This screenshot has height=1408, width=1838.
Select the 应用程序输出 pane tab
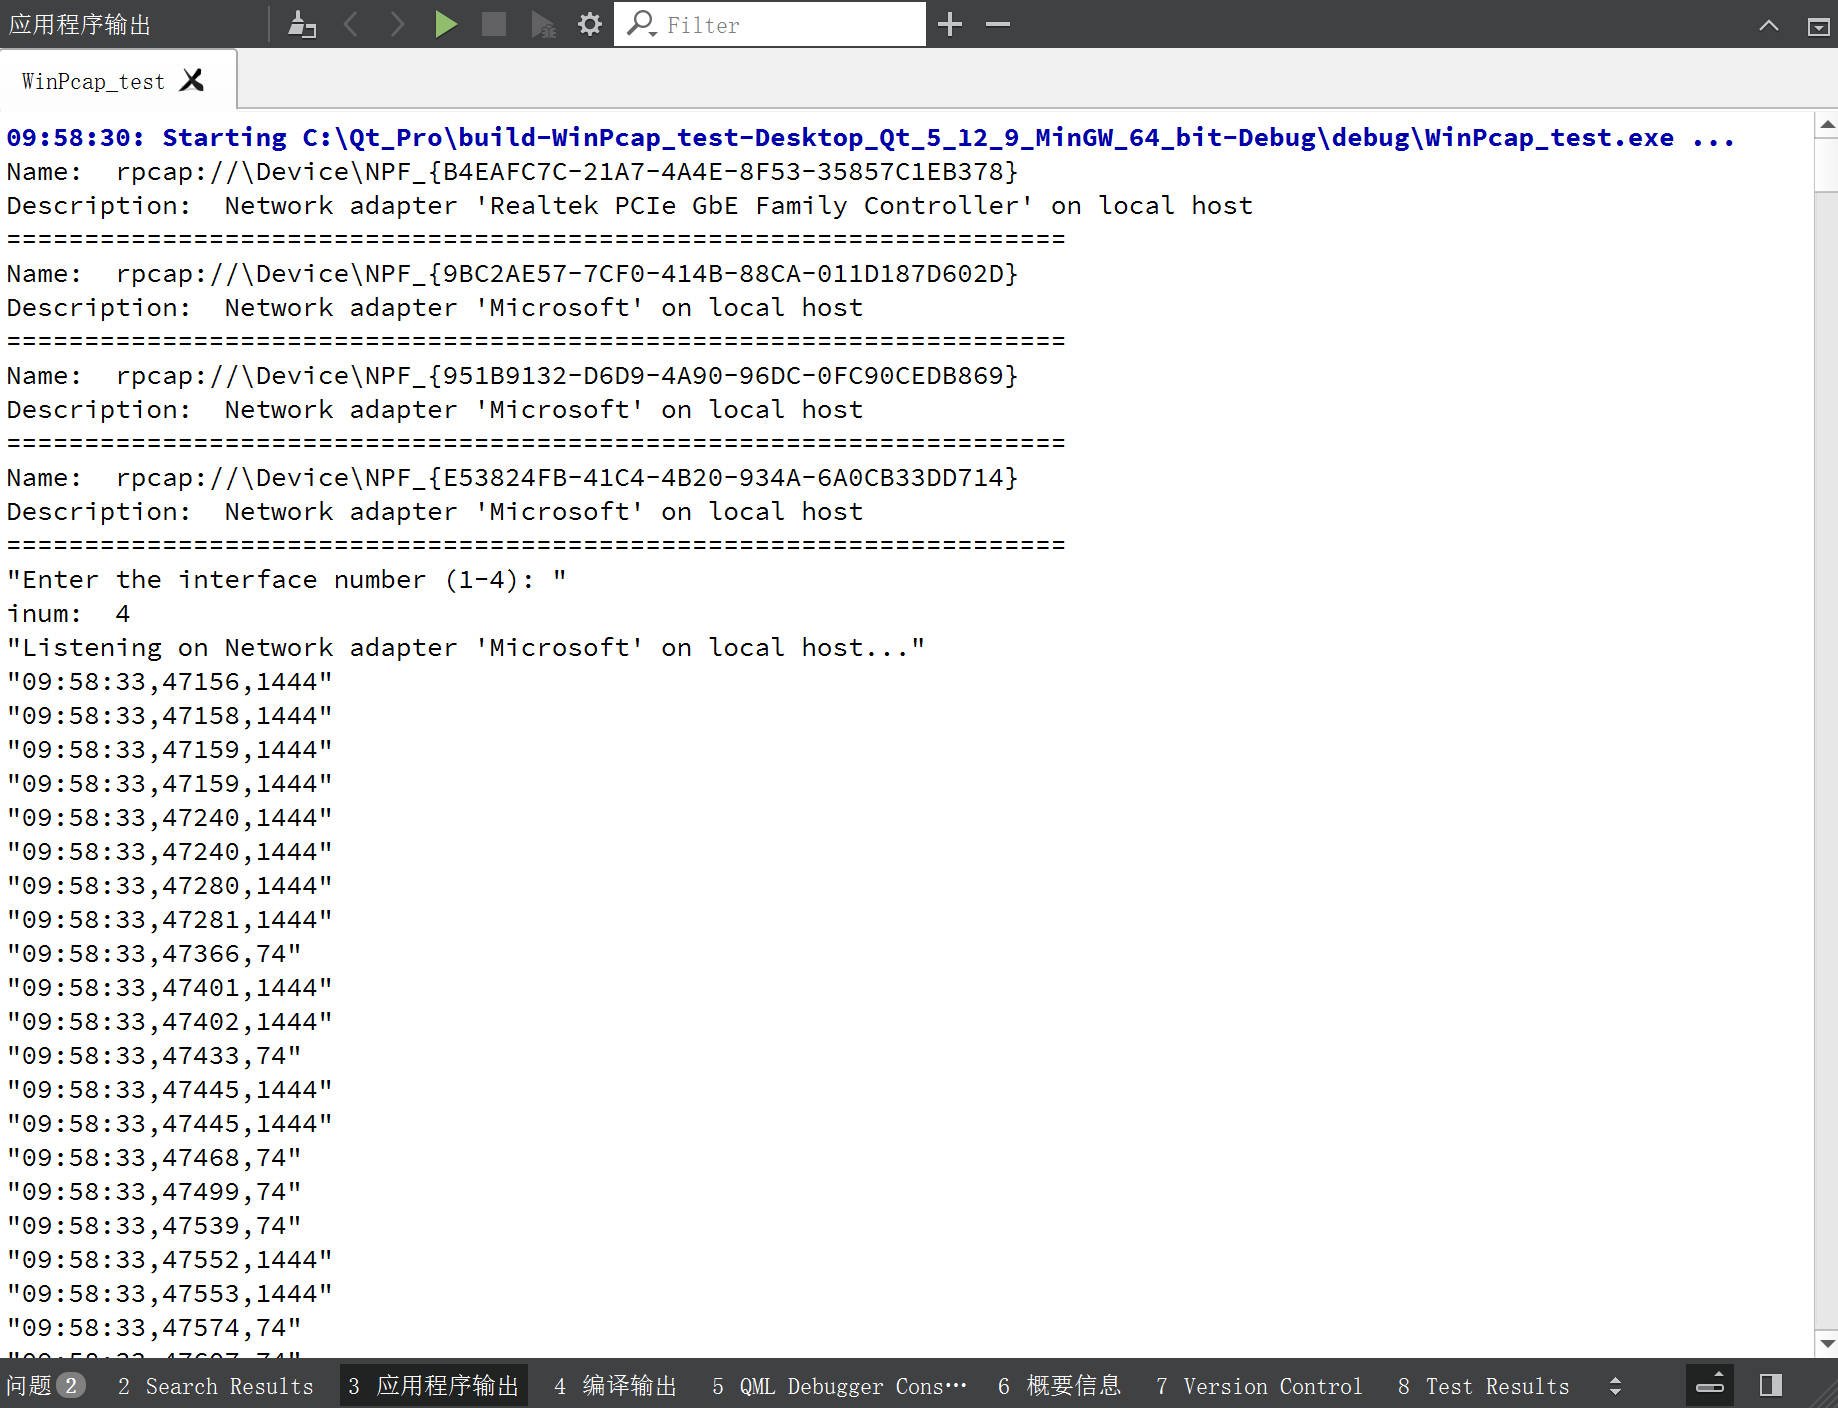click(x=434, y=1385)
